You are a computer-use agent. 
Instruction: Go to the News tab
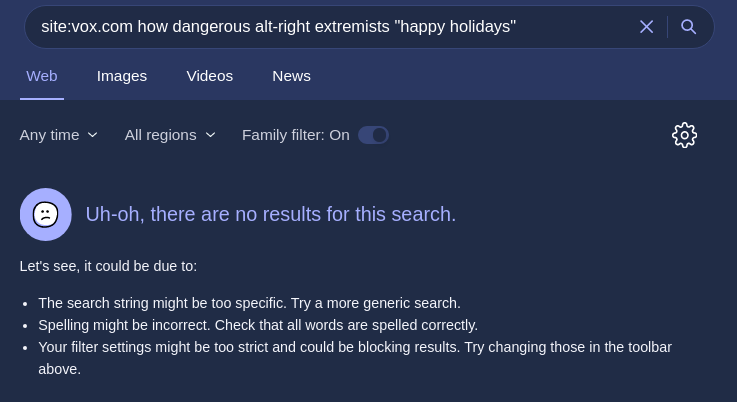tap(291, 76)
